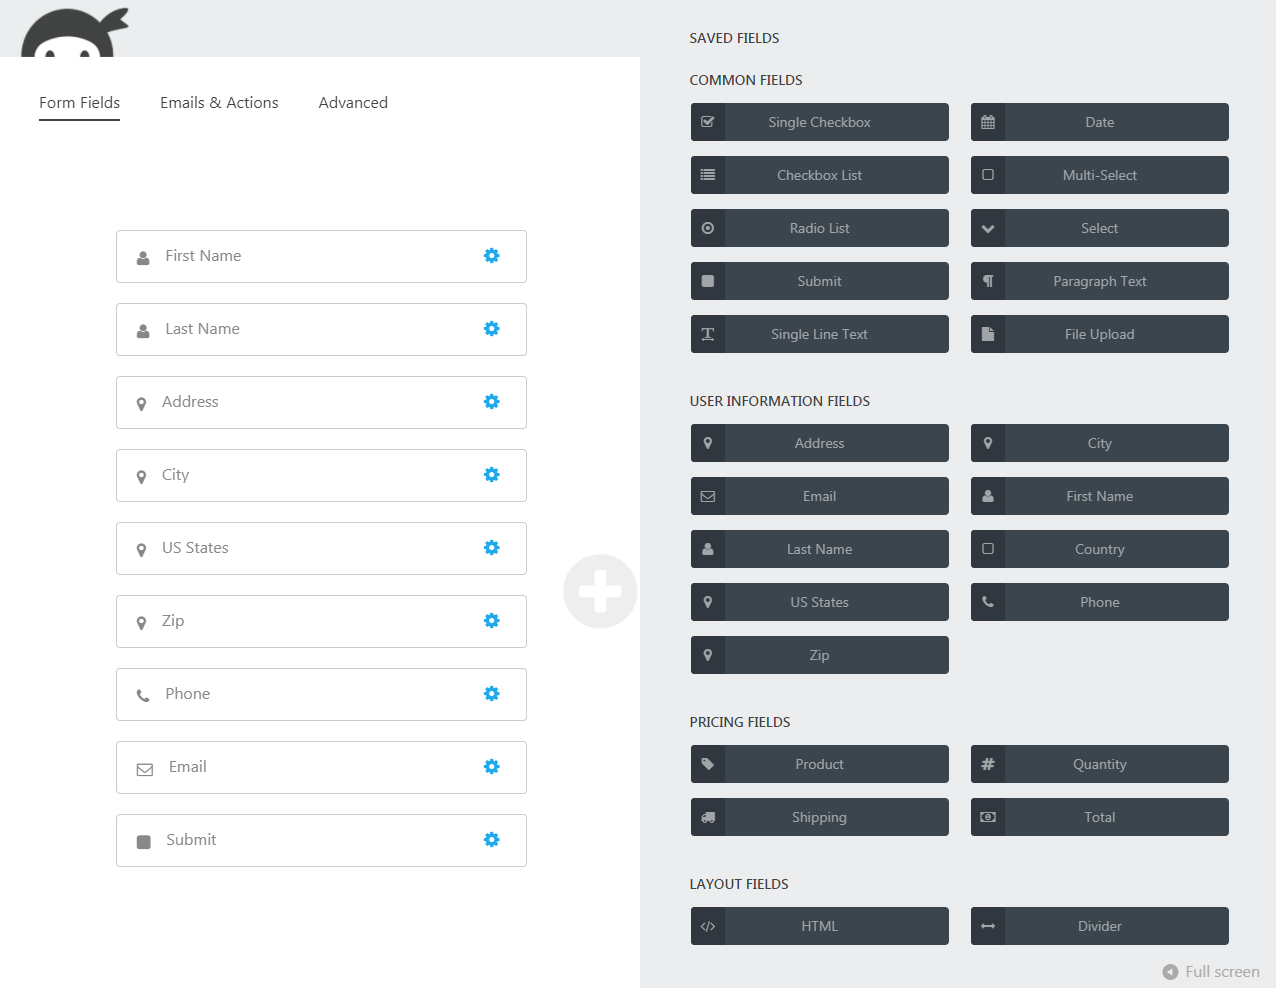Select the Address field in the form
This screenshot has width=1276, height=988.
coord(300,402)
